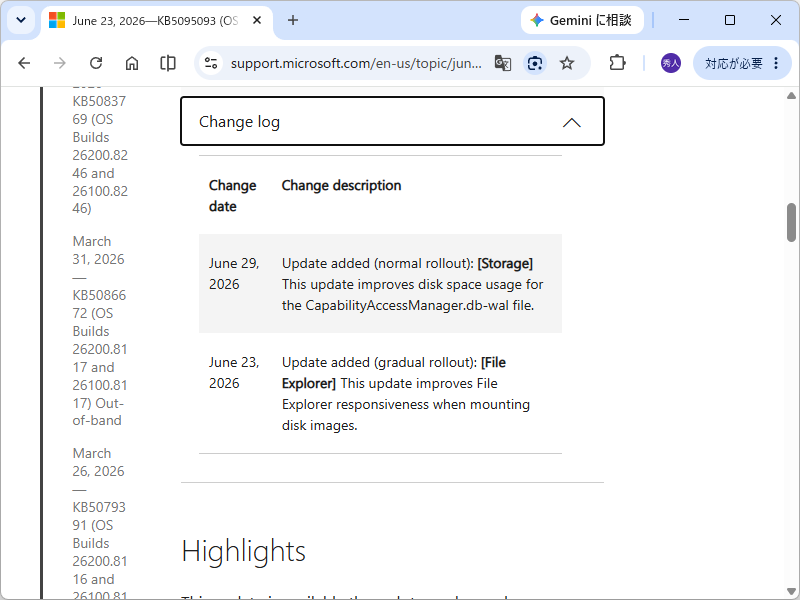Screen dimensions: 800x600
Task: Click the Google Lens search icon
Action: click(535, 63)
